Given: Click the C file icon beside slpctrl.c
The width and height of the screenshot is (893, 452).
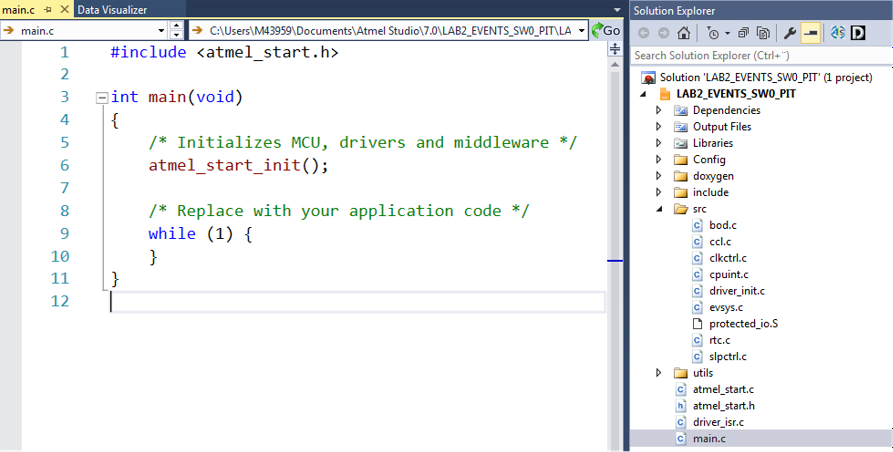Looking at the screenshot, I should tap(697, 357).
